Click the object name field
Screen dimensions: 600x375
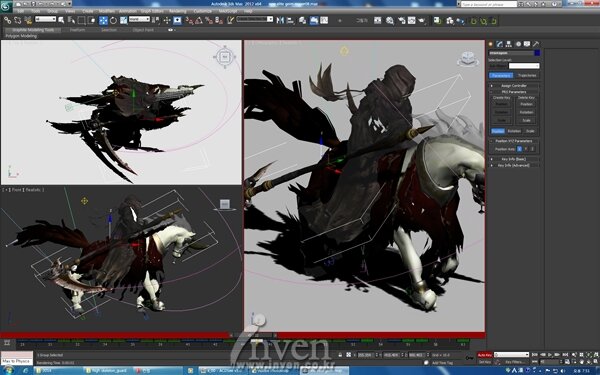(x=511, y=53)
